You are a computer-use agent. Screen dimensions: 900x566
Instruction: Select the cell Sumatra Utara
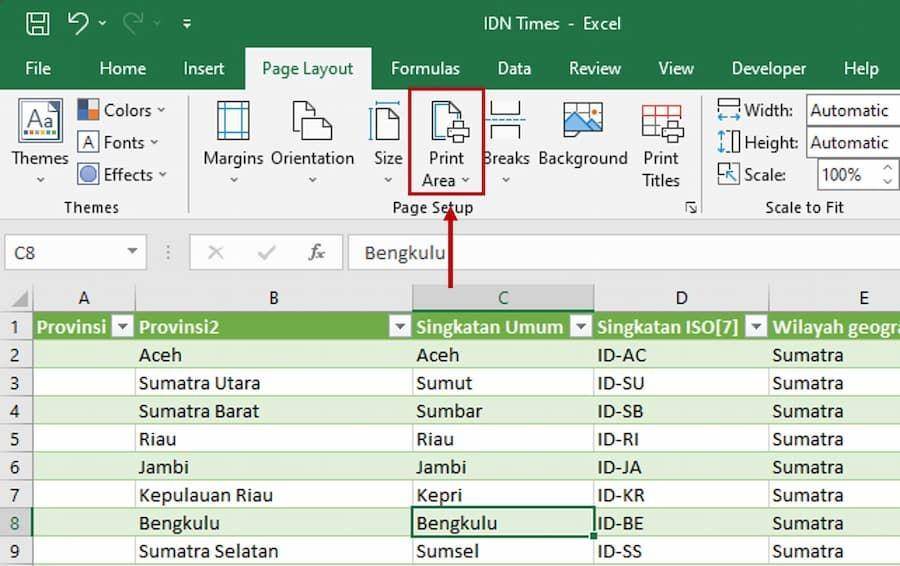(274, 383)
